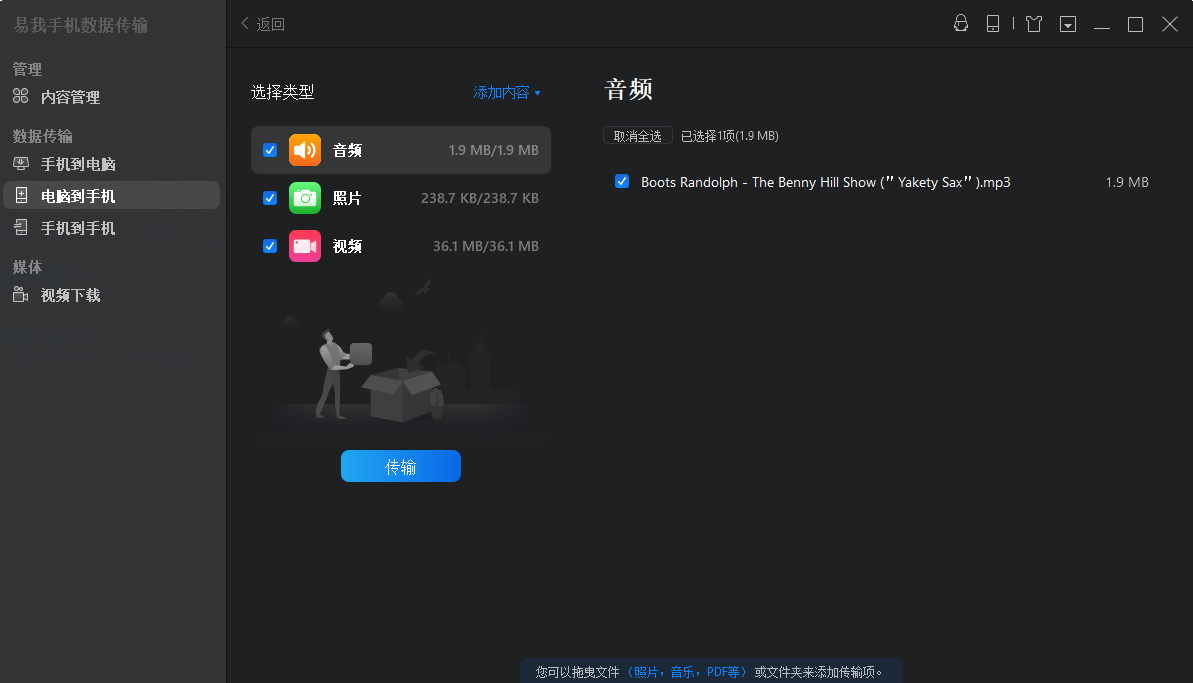The width and height of the screenshot is (1193, 683).
Task: Click the video icon next to 视频
Action: pos(305,246)
